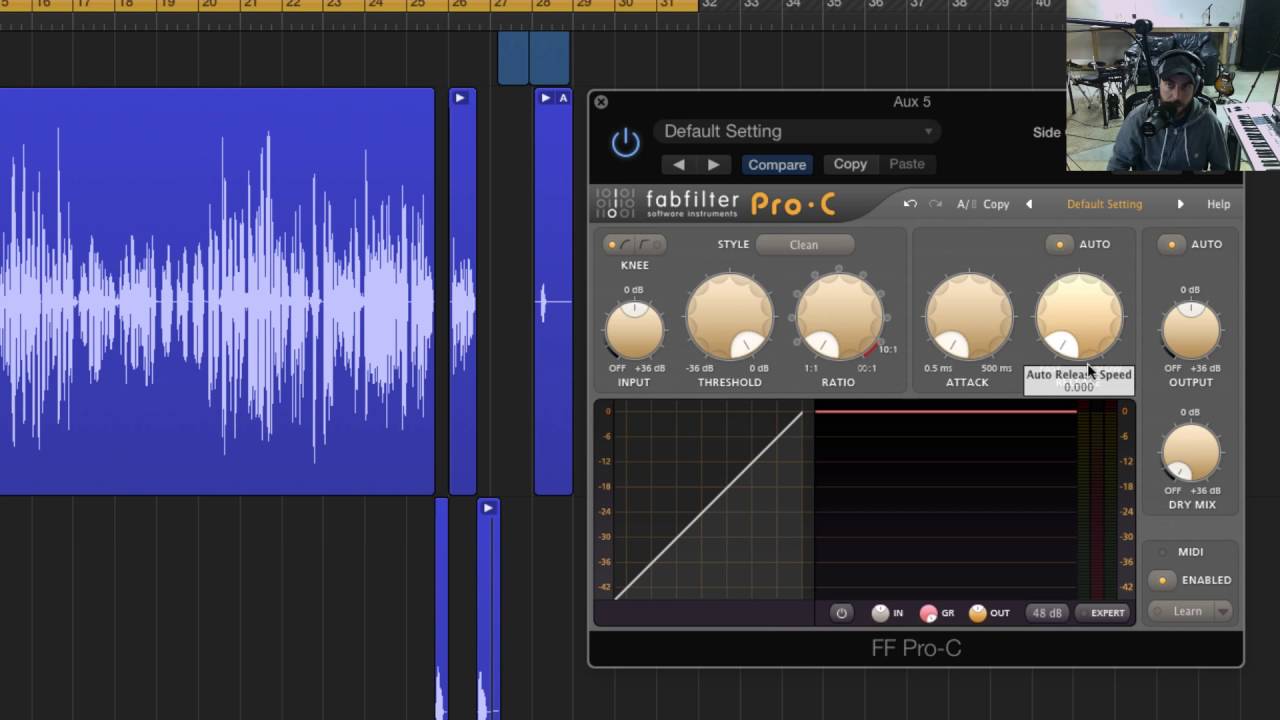Go to previous preset in plugin header
The image size is (1280, 720).
tap(679, 164)
